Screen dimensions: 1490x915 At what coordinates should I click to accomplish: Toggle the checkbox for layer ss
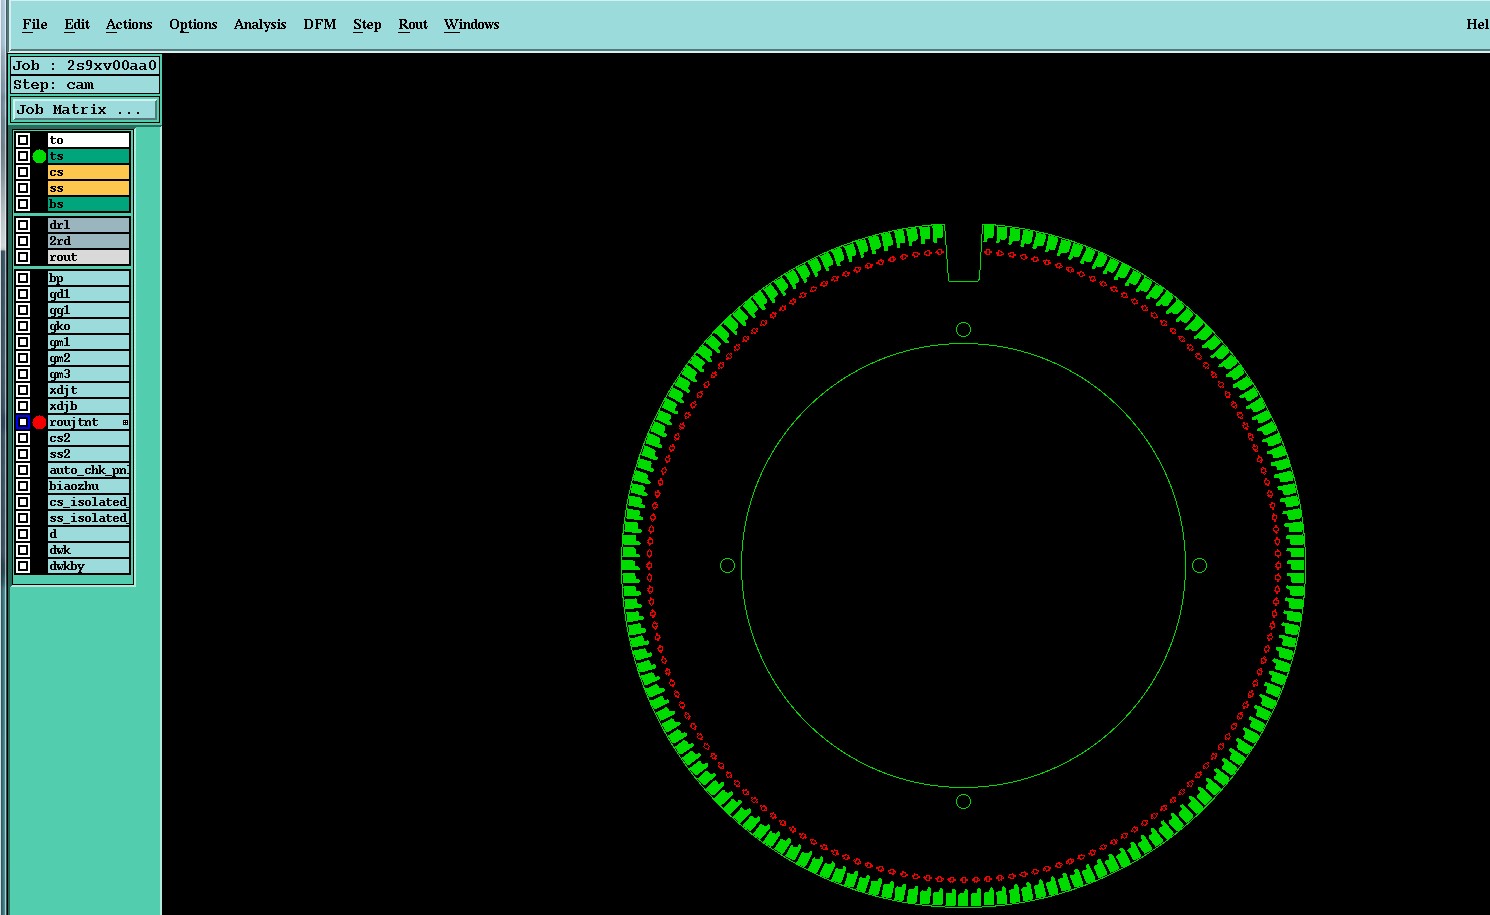tap(23, 188)
